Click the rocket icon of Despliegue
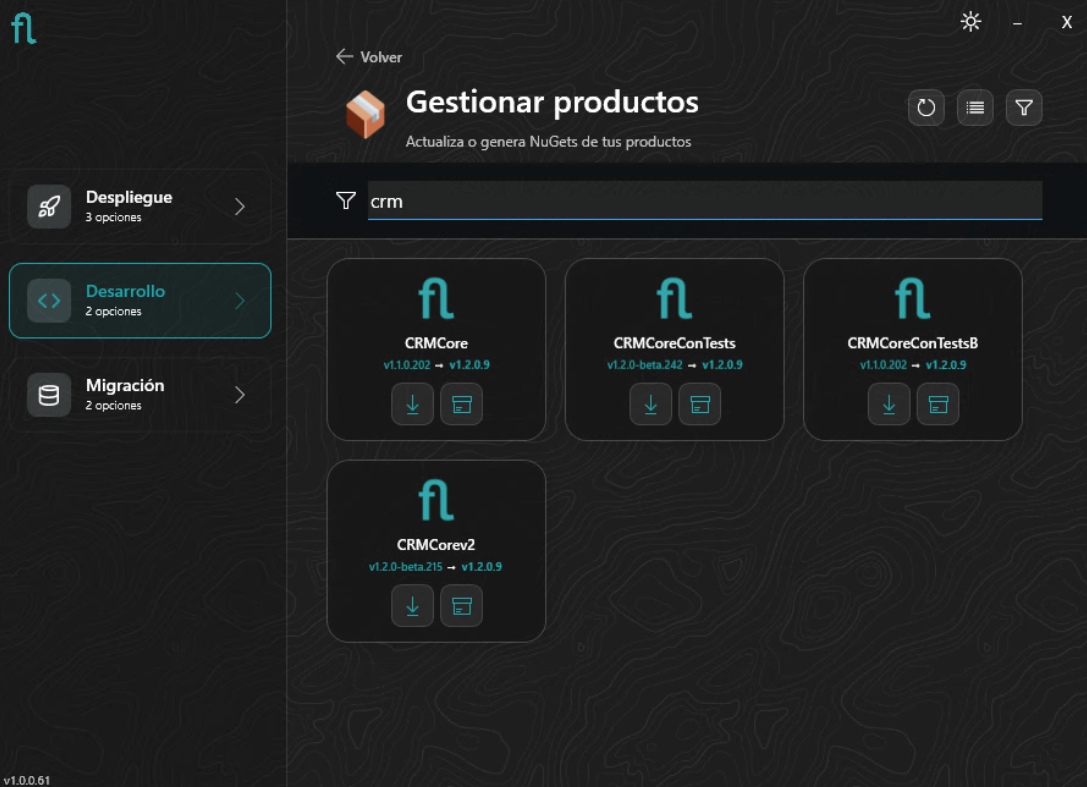 (x=49, y=207)
